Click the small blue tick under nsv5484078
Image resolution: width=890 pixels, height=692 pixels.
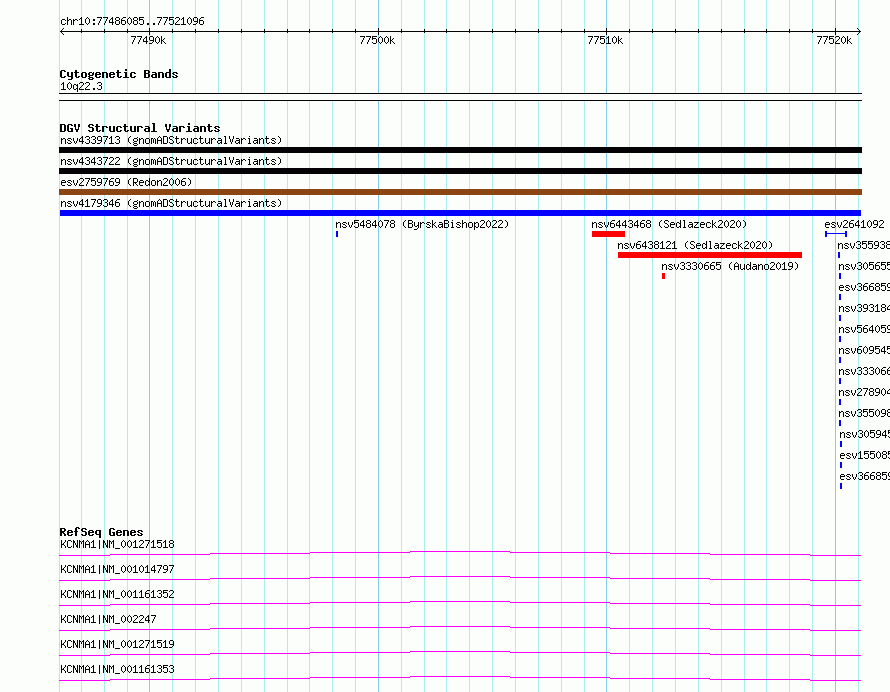click(337, 234)
